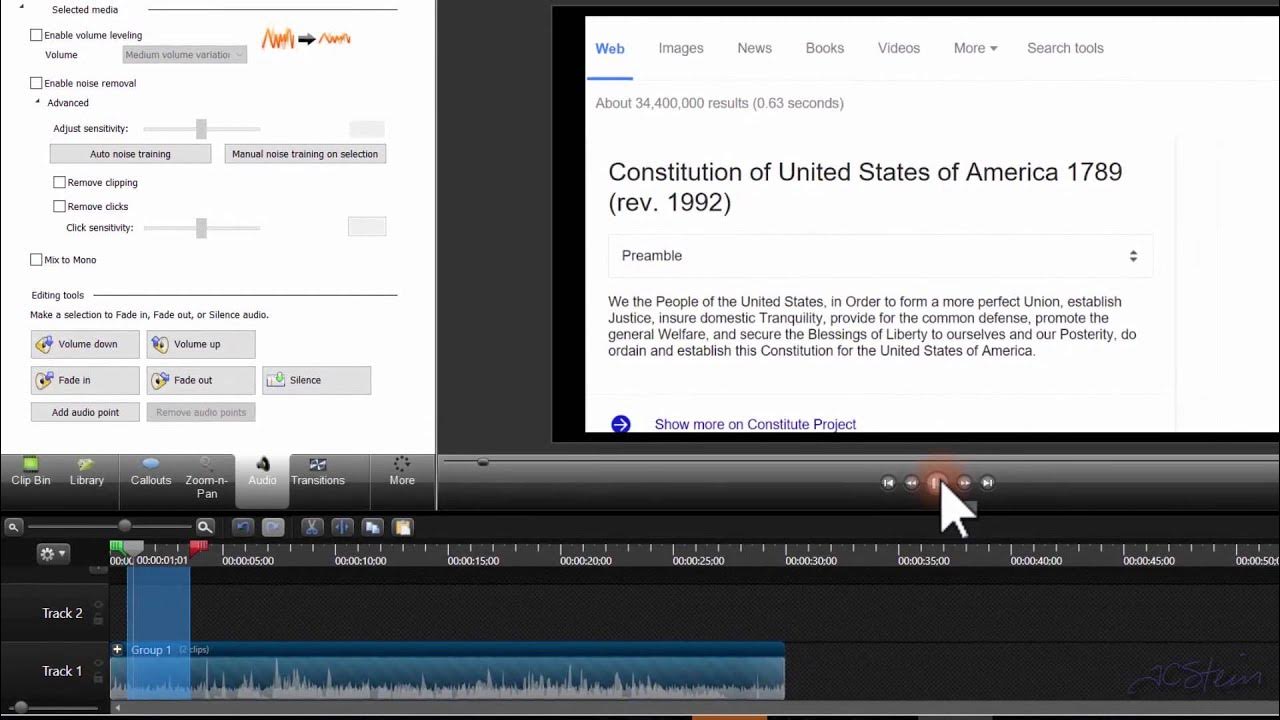1280x720 pixels.
Task: Enable Mix to Mono checkbox
Action: pyautogui.click(x=36, y=260)
